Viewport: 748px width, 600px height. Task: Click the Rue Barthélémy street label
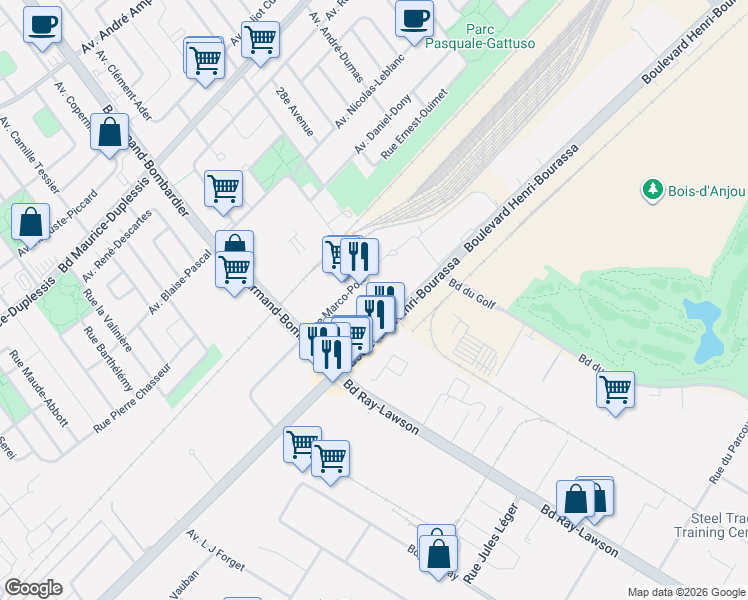coord(108,359)
